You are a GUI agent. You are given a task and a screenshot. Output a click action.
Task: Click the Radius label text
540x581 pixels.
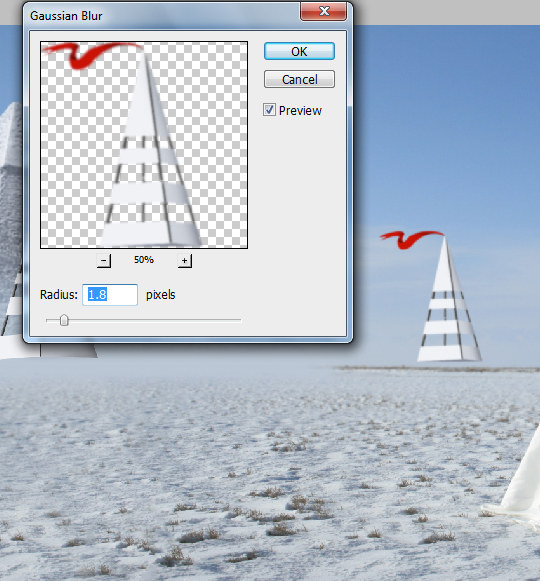(x=59, y=295)
